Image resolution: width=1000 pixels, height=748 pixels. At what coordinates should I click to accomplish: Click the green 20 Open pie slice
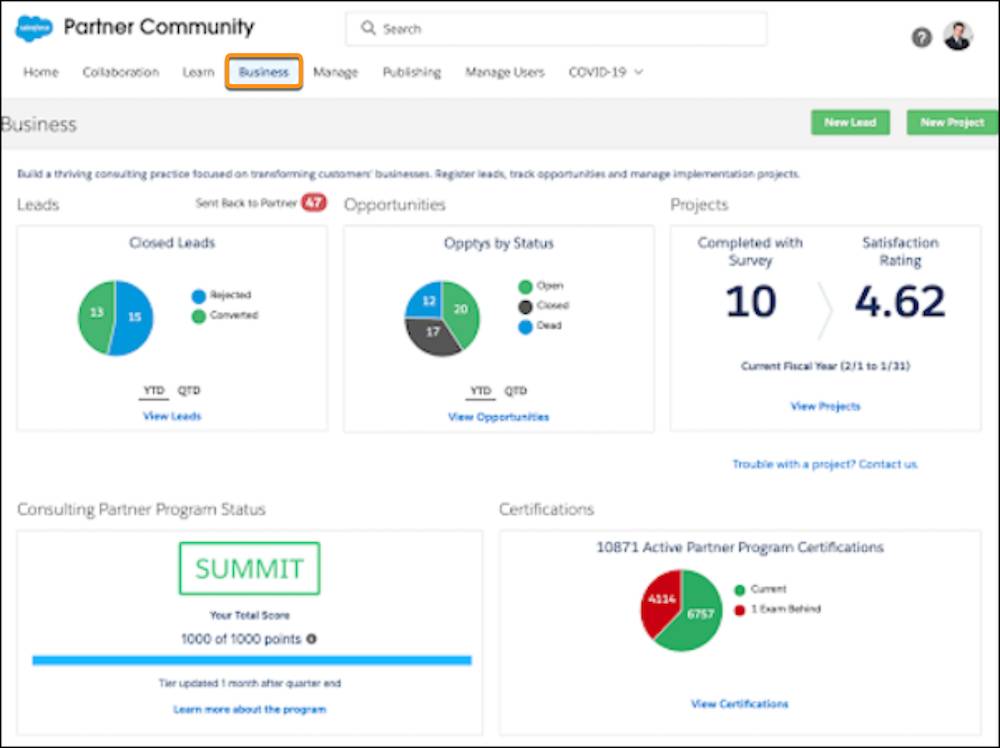coord(461,309)
